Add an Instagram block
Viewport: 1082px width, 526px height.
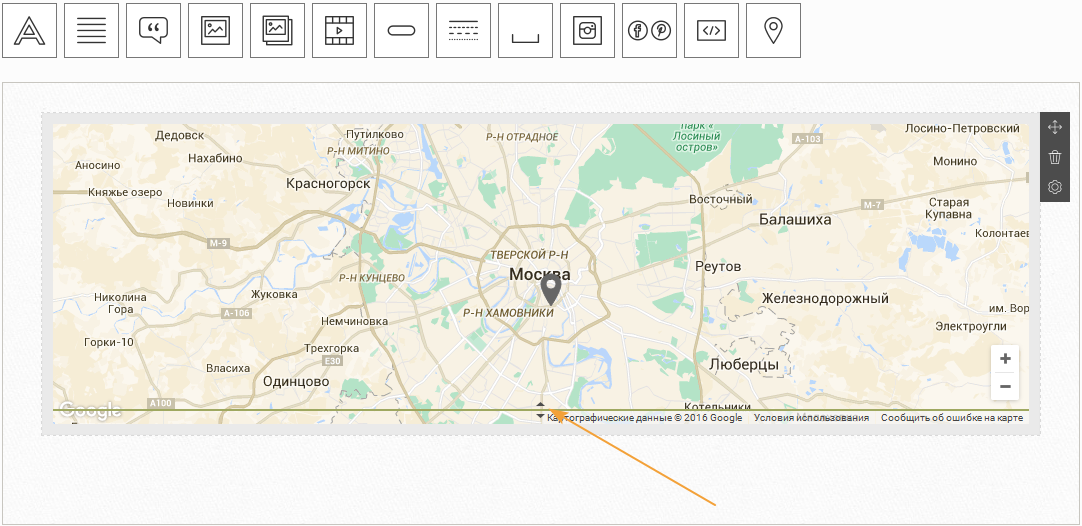587,30
